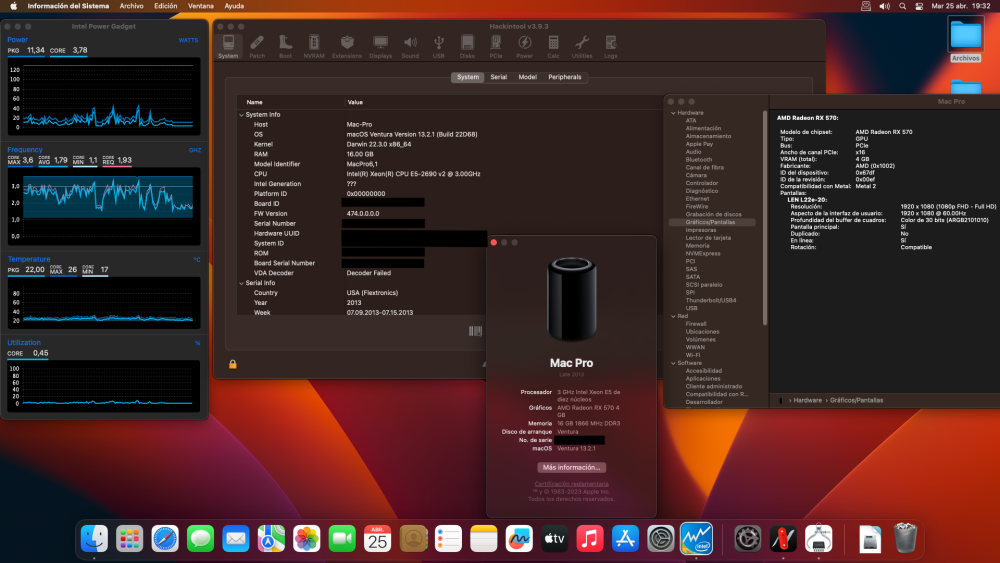Image resolution: width=1000 pixels, height=563 pixels.
Task: Open the volume control in menu bar
Action: point(885,6)
